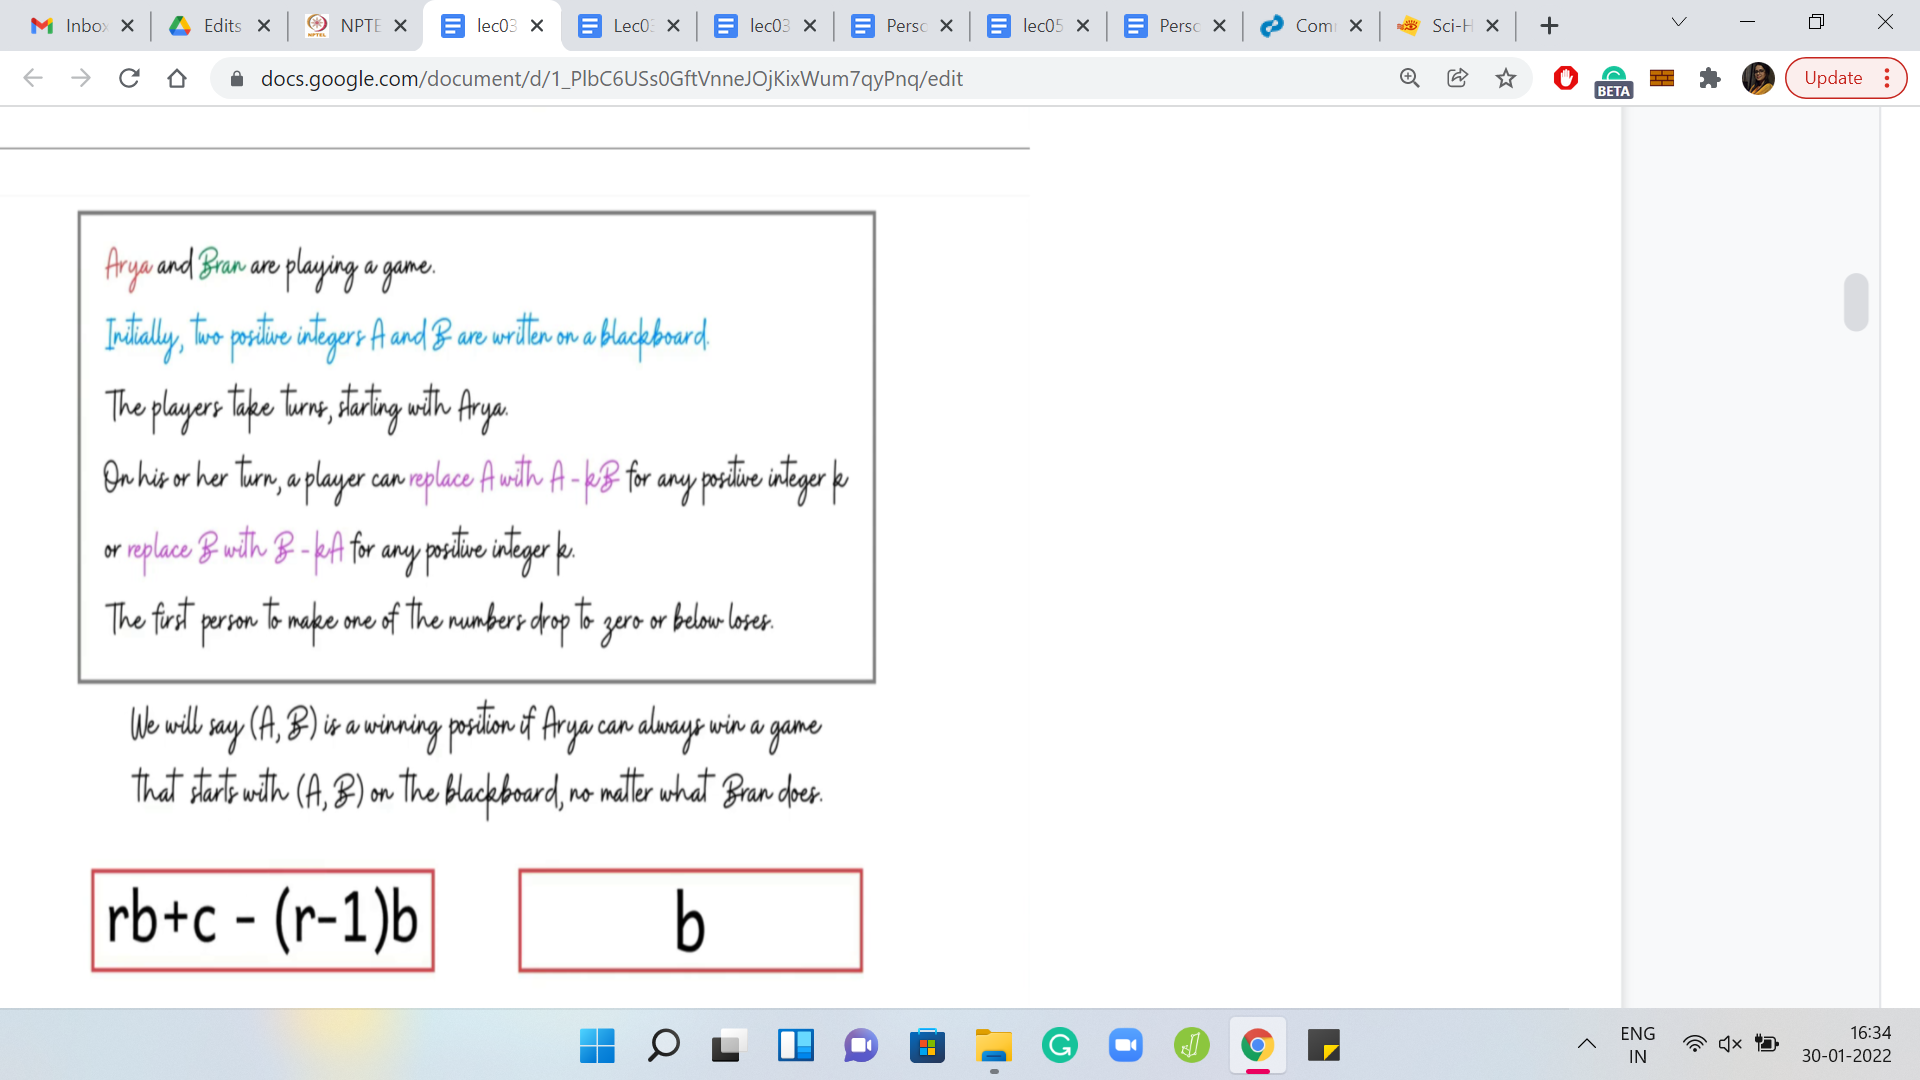Image resolution: width=1920 pixels, height=1080 pixels.
Task: Open the extensions puzzle piece icon
Action: pos(1710,78)
